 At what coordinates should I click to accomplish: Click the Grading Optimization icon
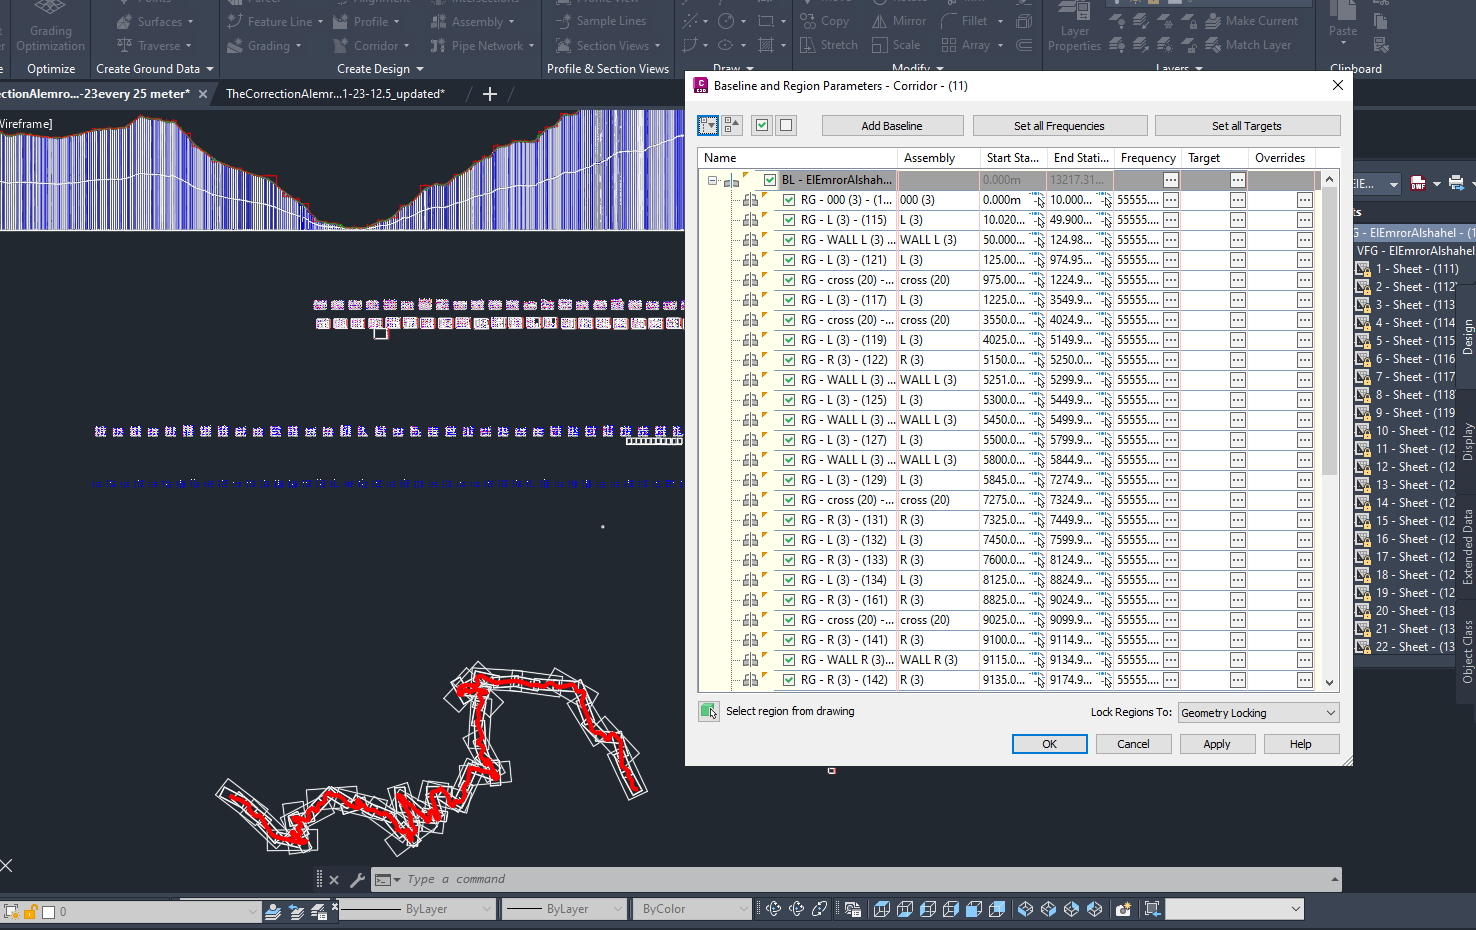pyautogui.click(x=50, y=27)
